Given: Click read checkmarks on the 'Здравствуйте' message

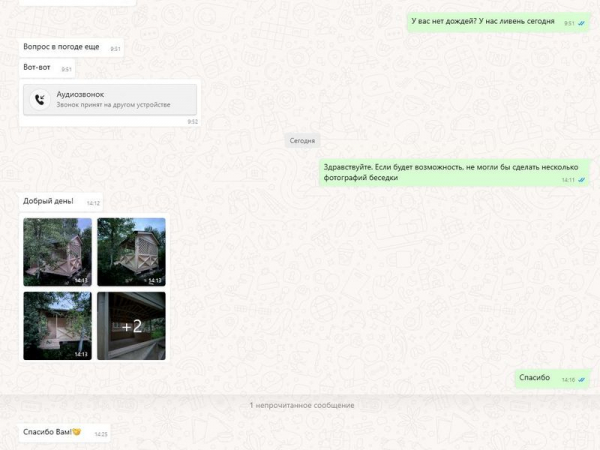Looking at the screenshot, I should click(582, 180).
